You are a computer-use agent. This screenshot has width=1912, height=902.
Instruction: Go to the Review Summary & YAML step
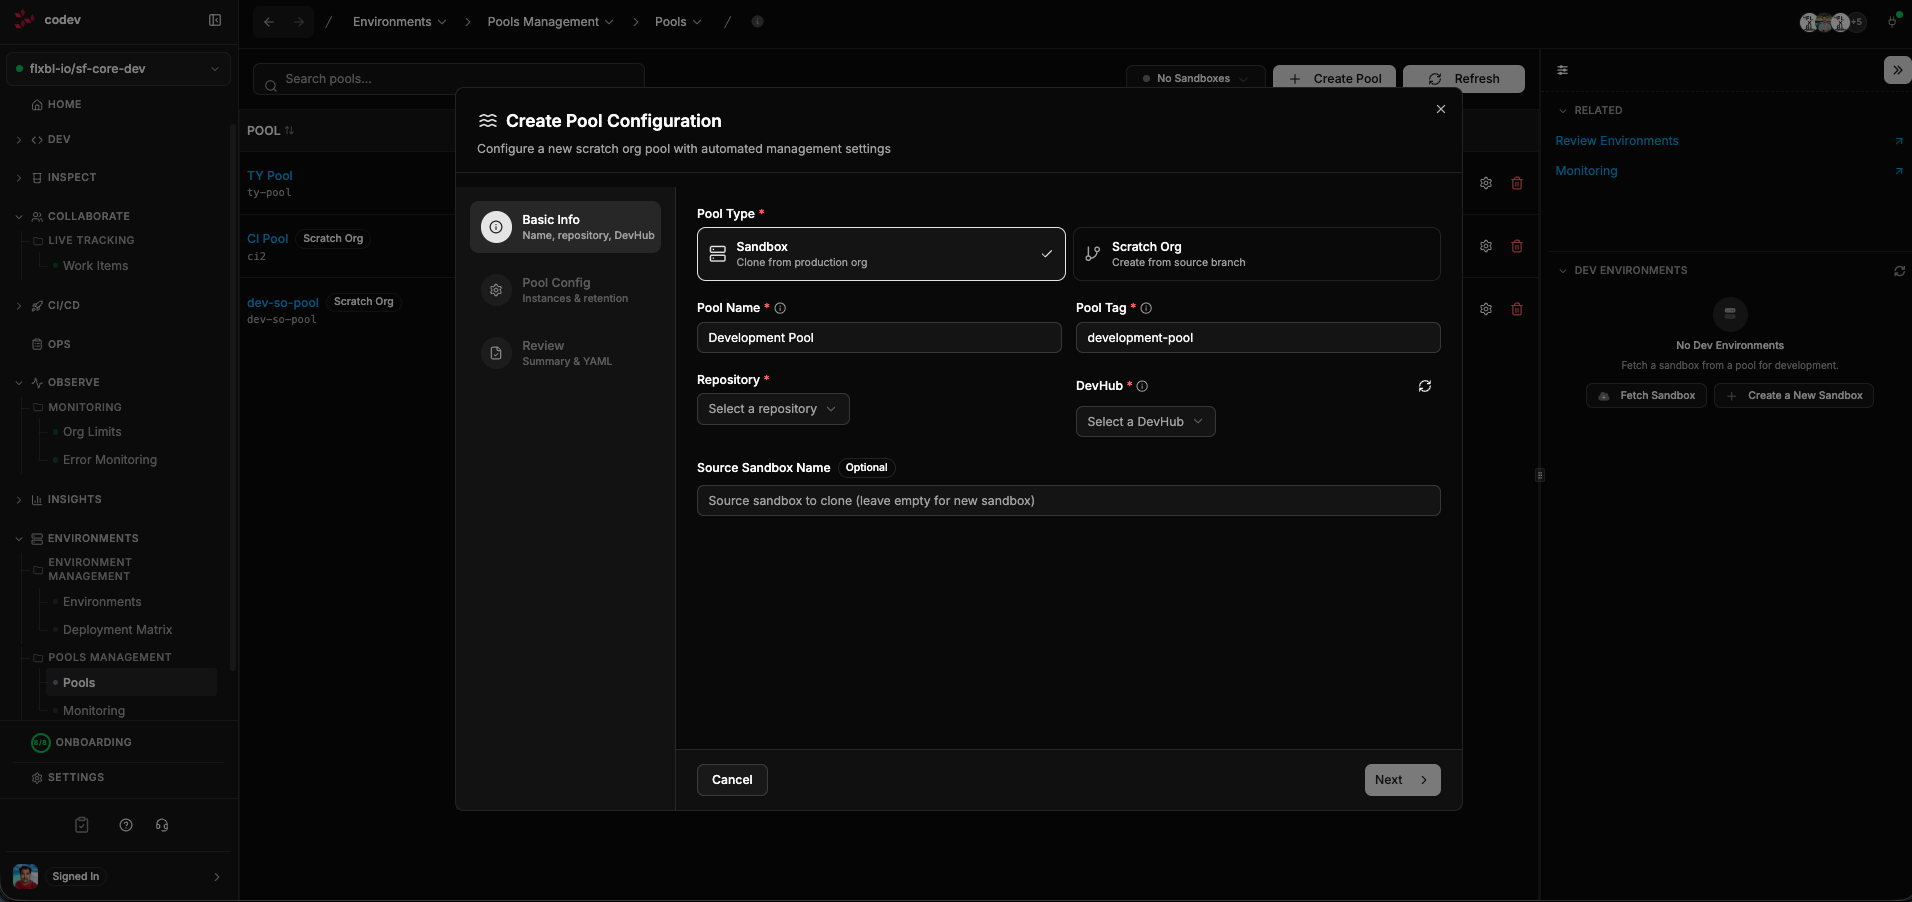(565, 353)
